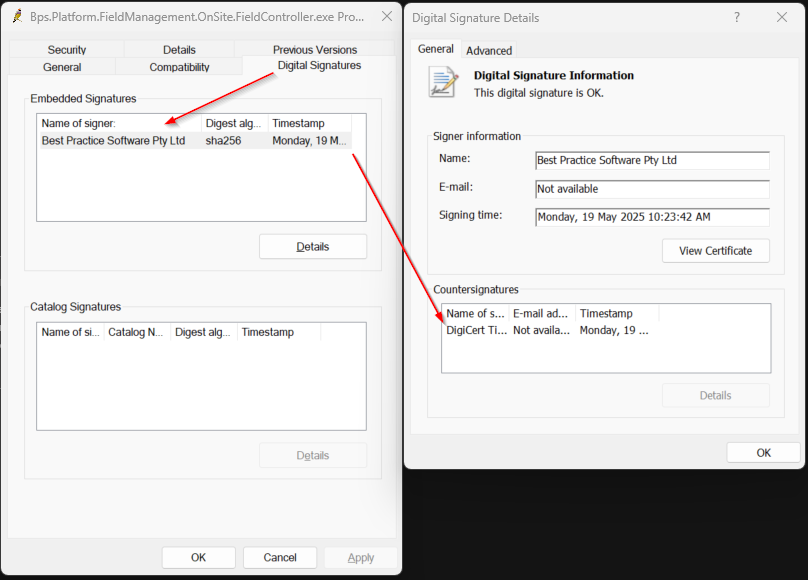Open View Certificate
Viewport: 808px width, 580px height.
(715, 251)
